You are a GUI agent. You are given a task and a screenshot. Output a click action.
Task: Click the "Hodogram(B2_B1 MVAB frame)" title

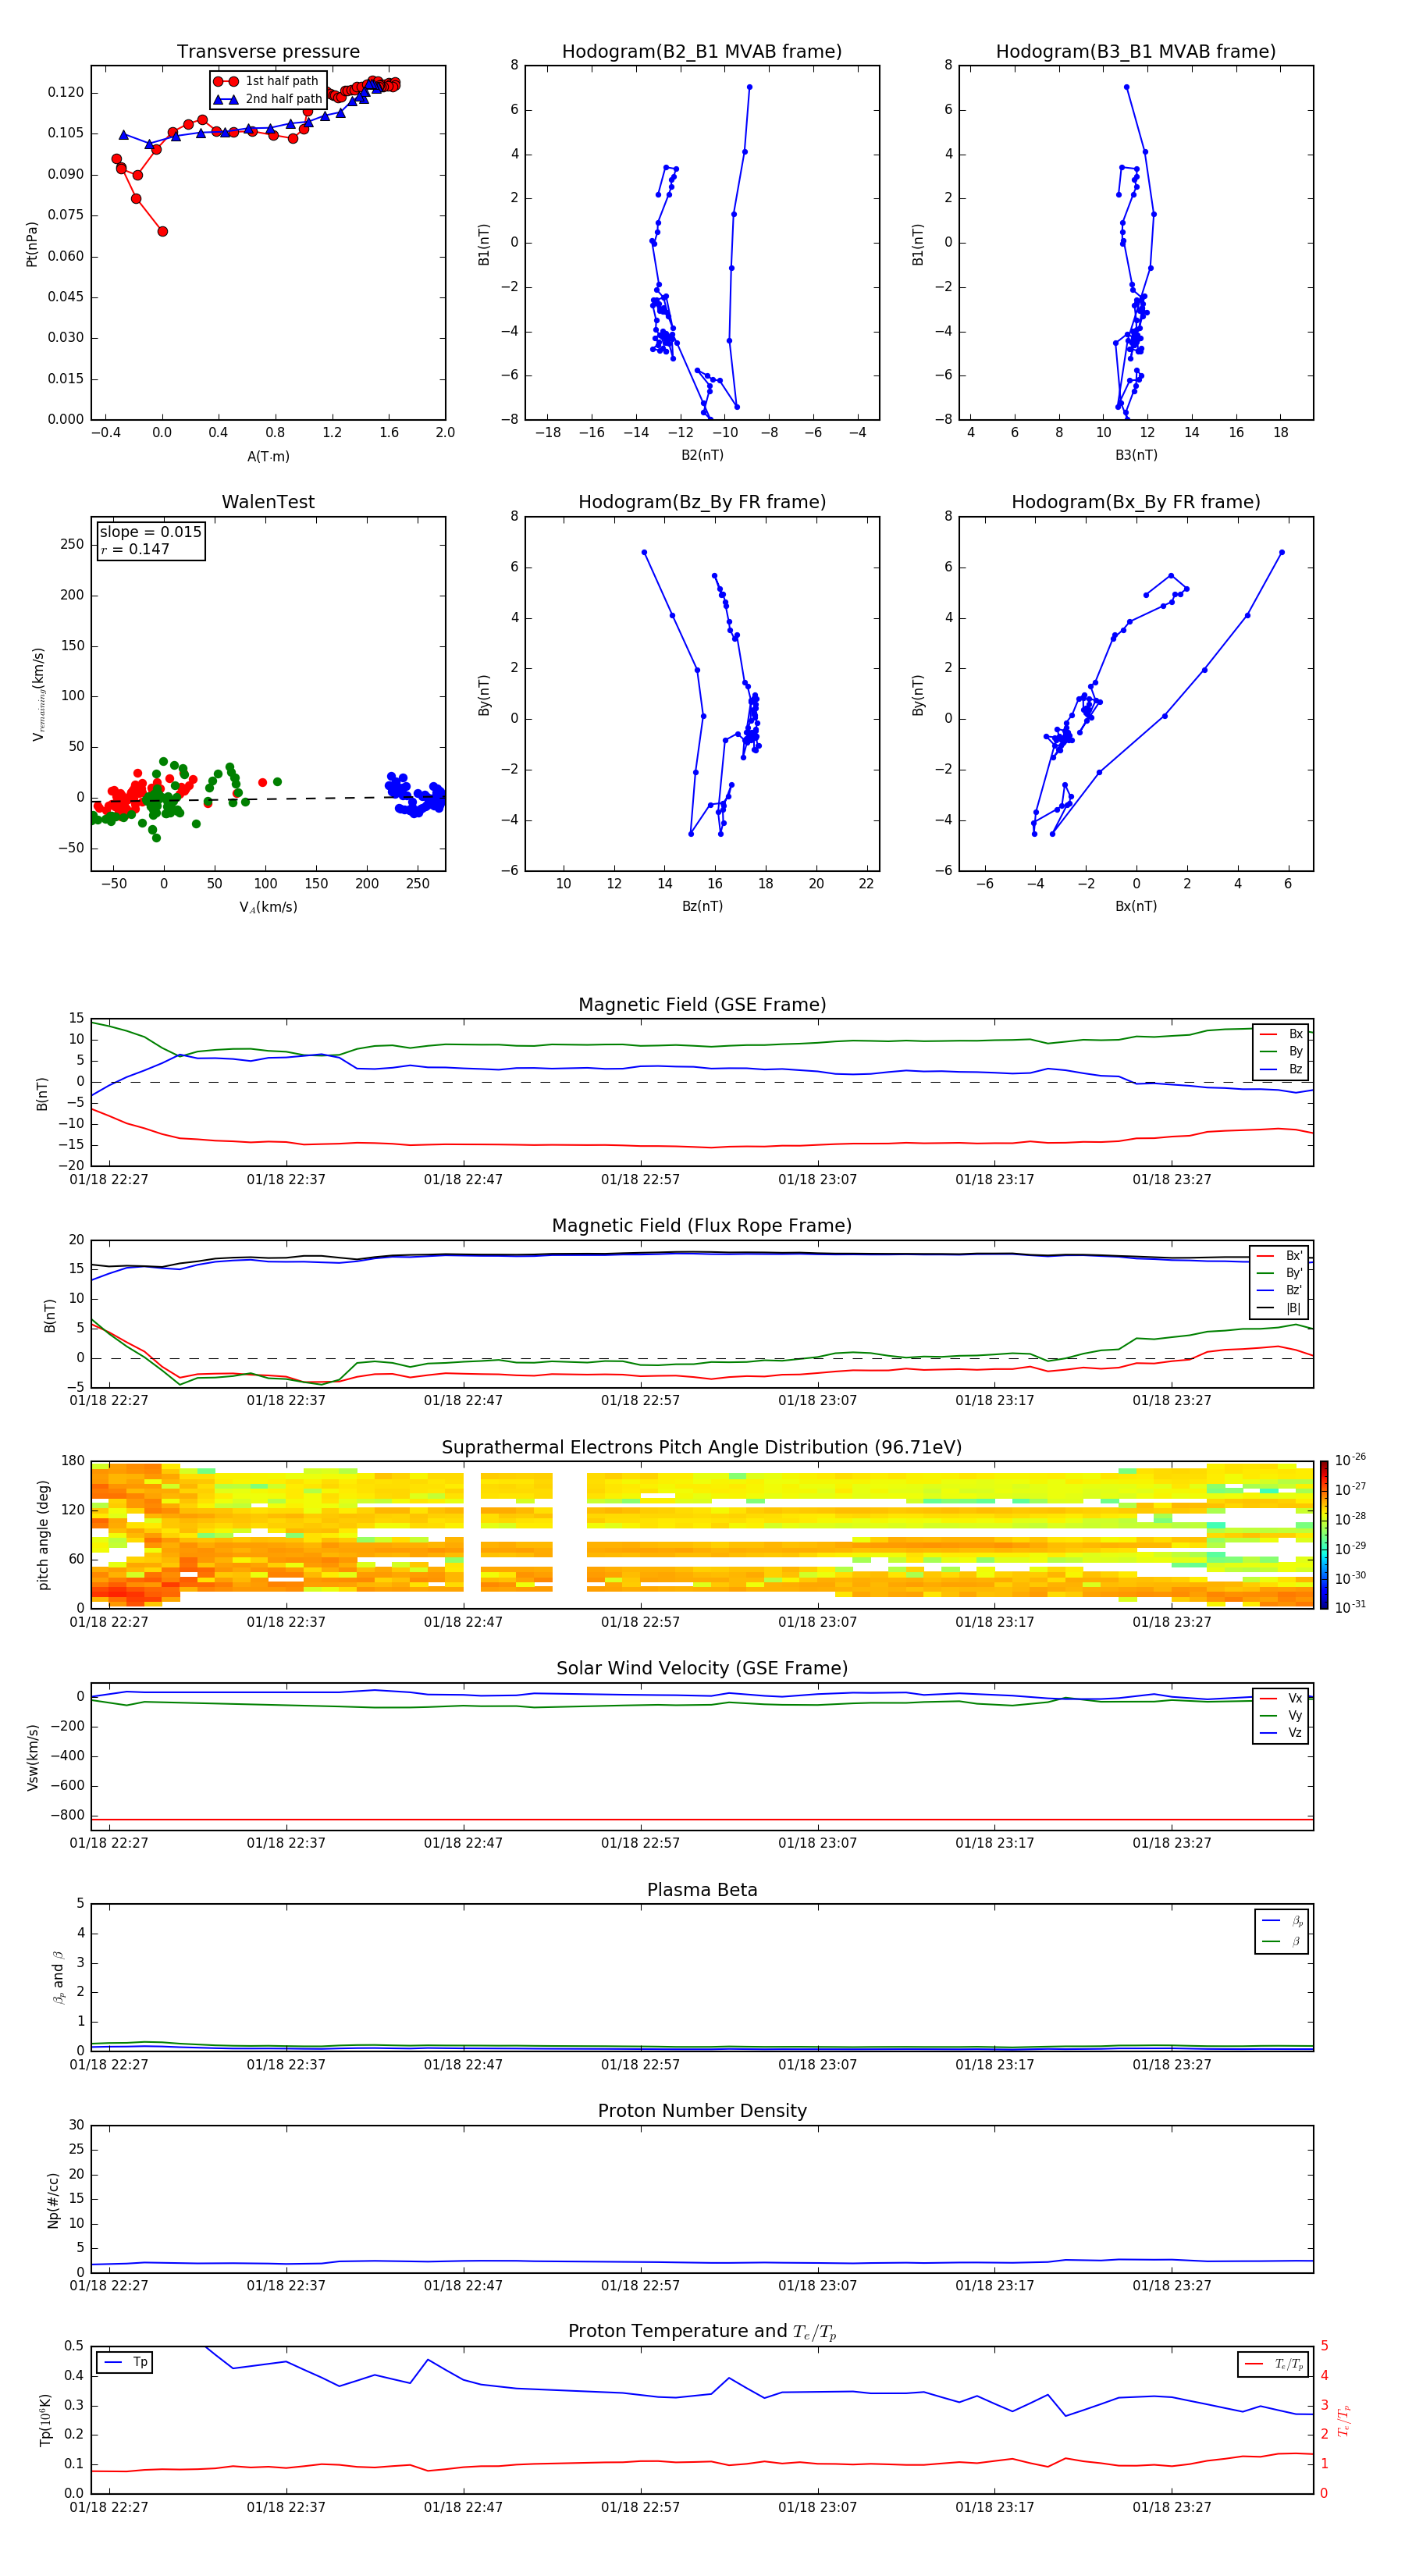tap(701, 51)
